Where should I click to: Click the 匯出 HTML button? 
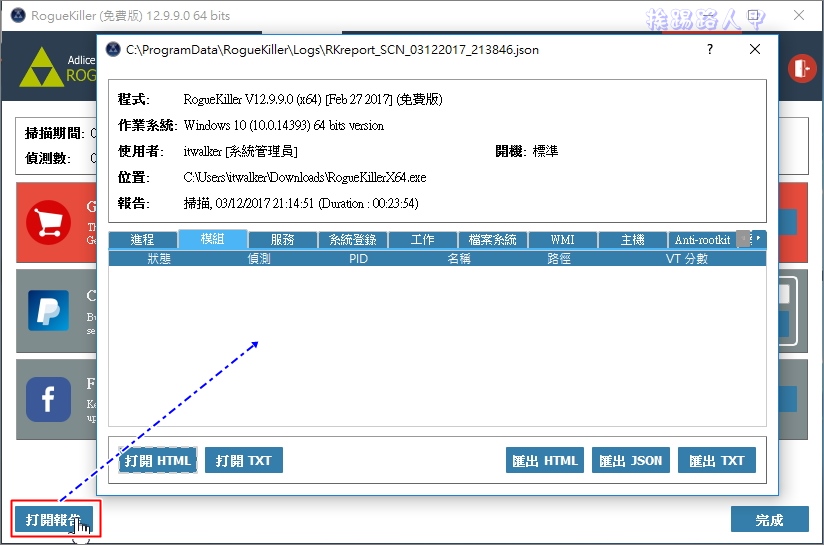pos(545,460)
